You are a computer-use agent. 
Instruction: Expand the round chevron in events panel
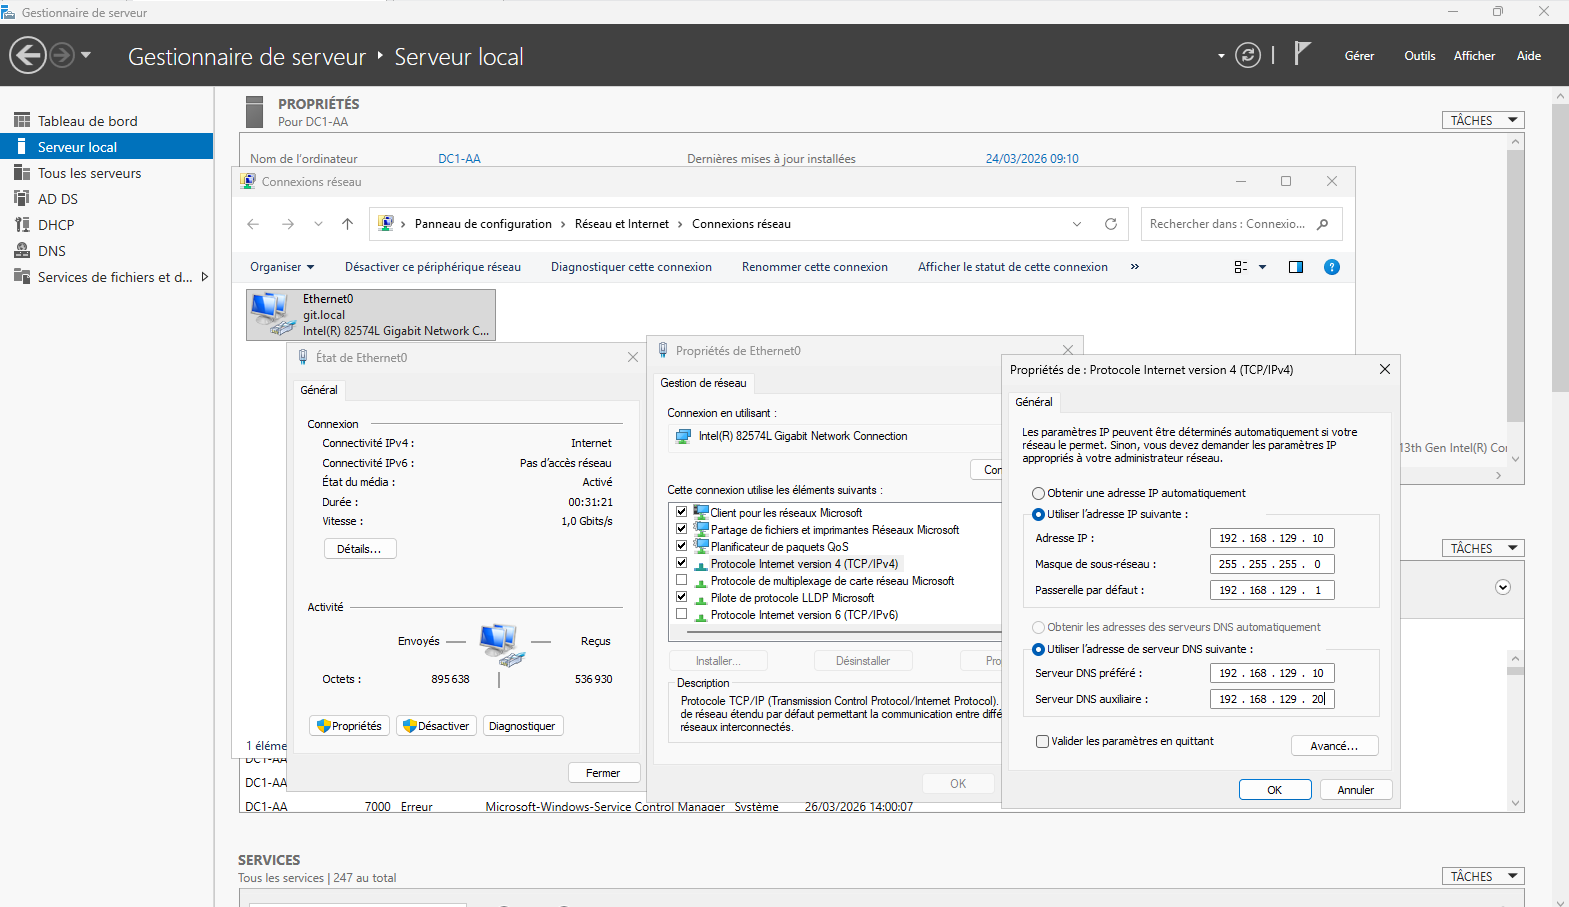[x=1503, y=587]
